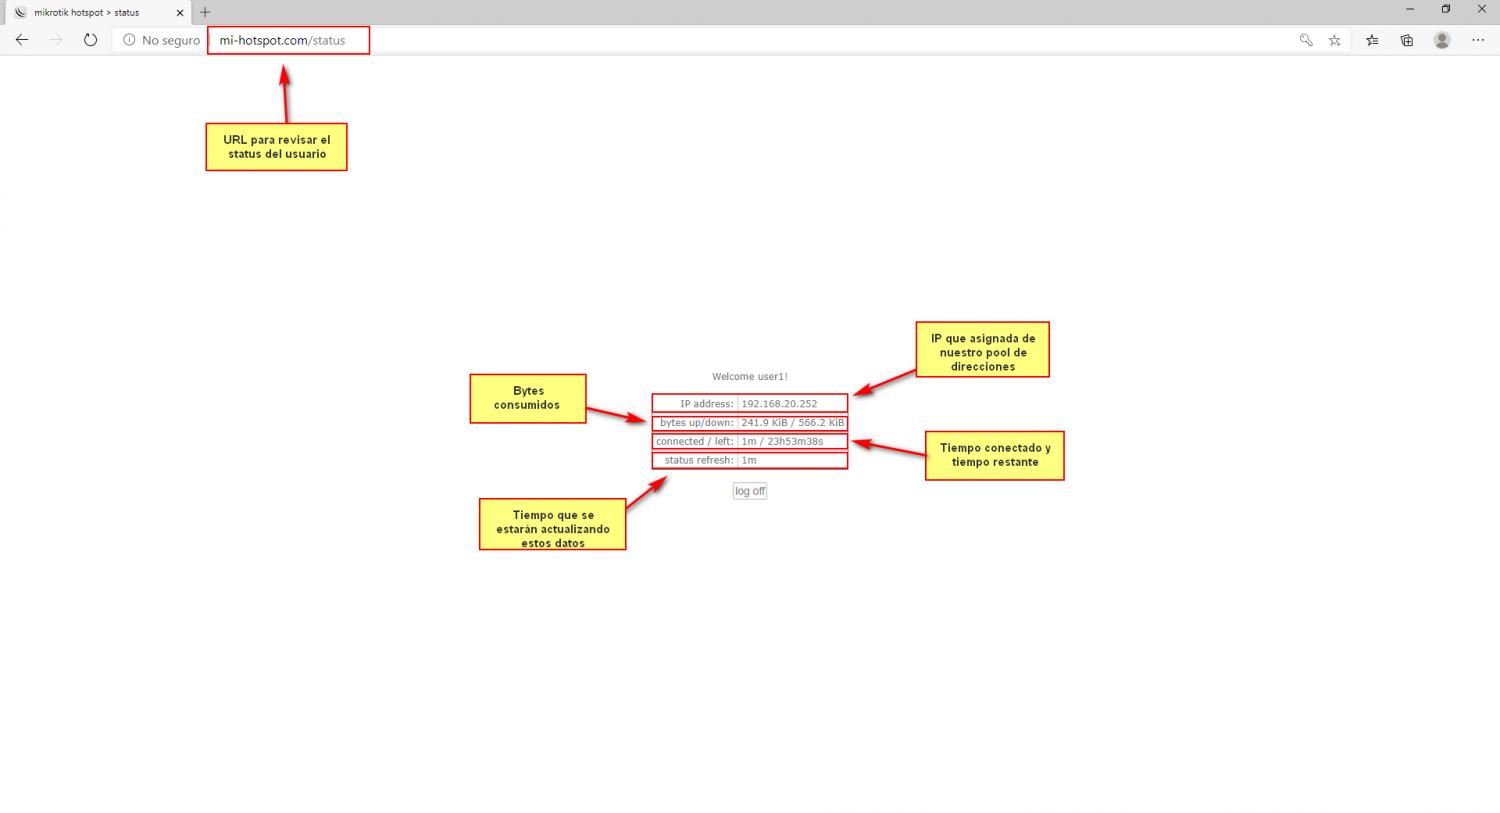The width and height of the screenshot is (1500, 813).
Task: Restore down the browser window
Action: (1445, 10)
